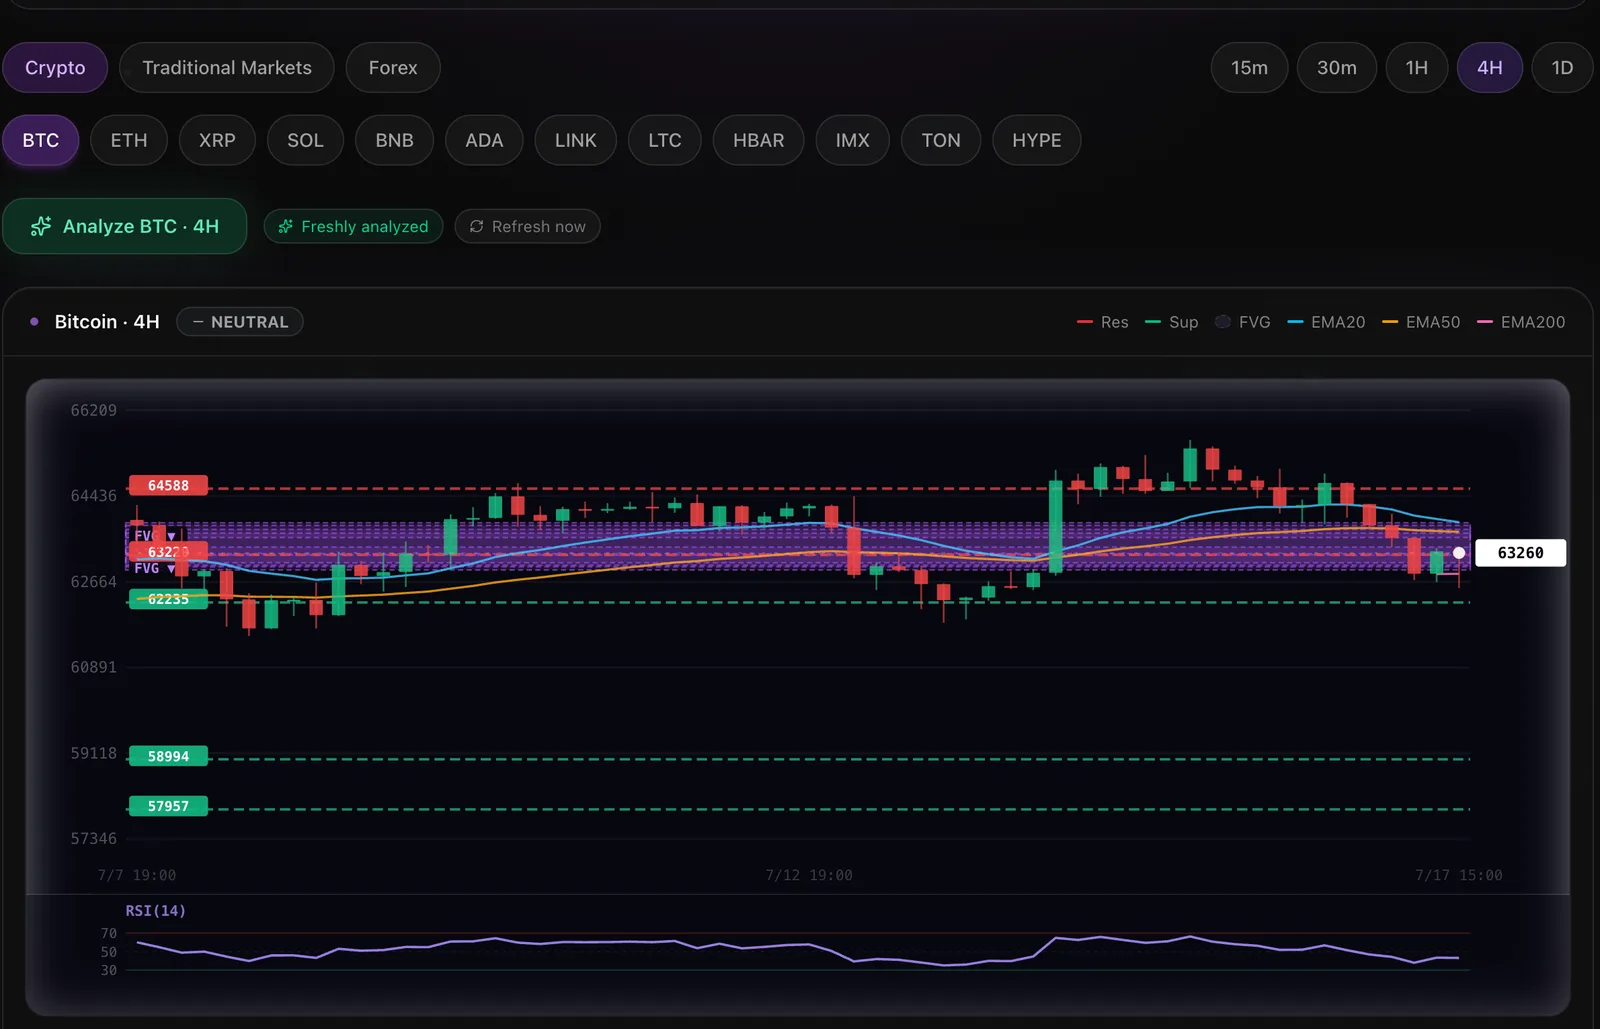The height and width of the screenshot is (1029, 1600).
Task: Click the 66209 price axis label
Action: click(93, 410)
